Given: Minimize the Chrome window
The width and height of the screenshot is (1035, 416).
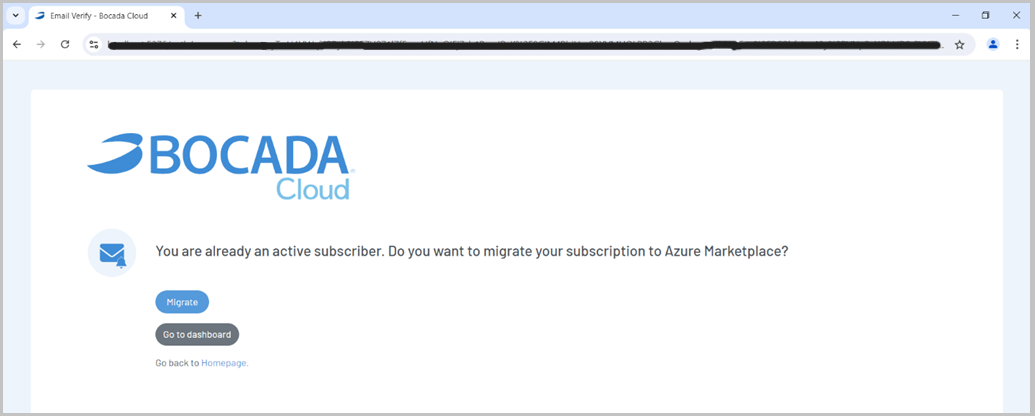Looking at the screenshot, I should point(955,15).
